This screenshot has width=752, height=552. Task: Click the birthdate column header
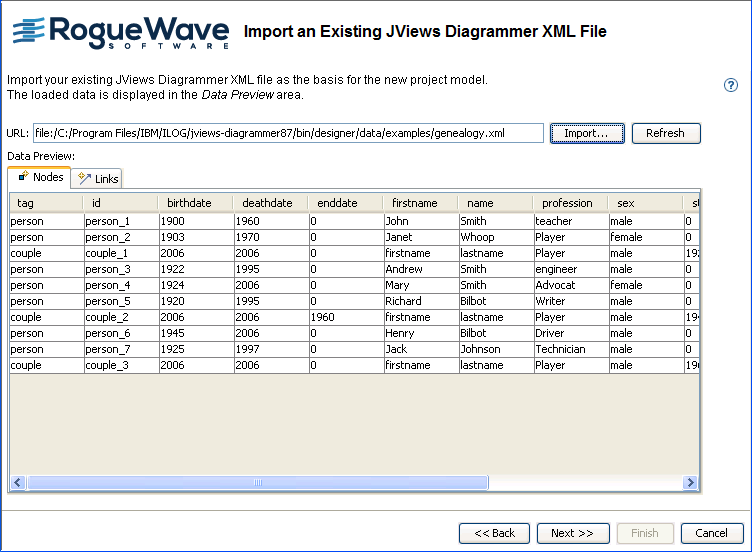pyautogui.click(x=189, y=203)
